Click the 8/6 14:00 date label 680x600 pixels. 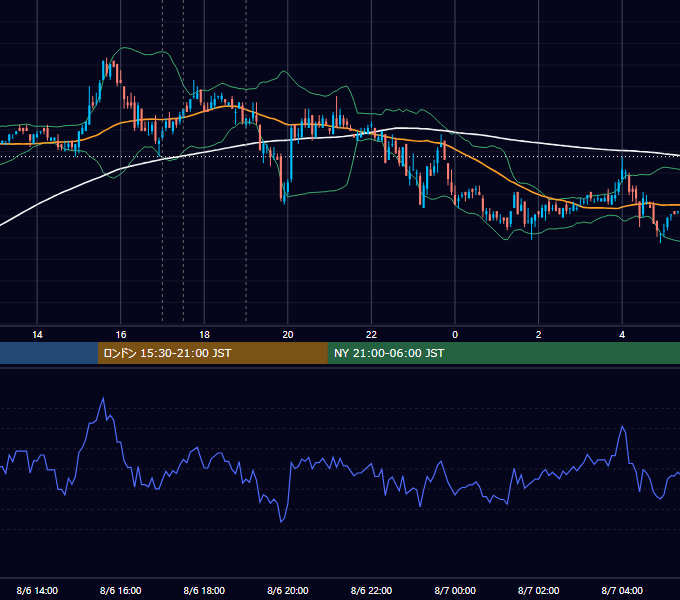37,590
